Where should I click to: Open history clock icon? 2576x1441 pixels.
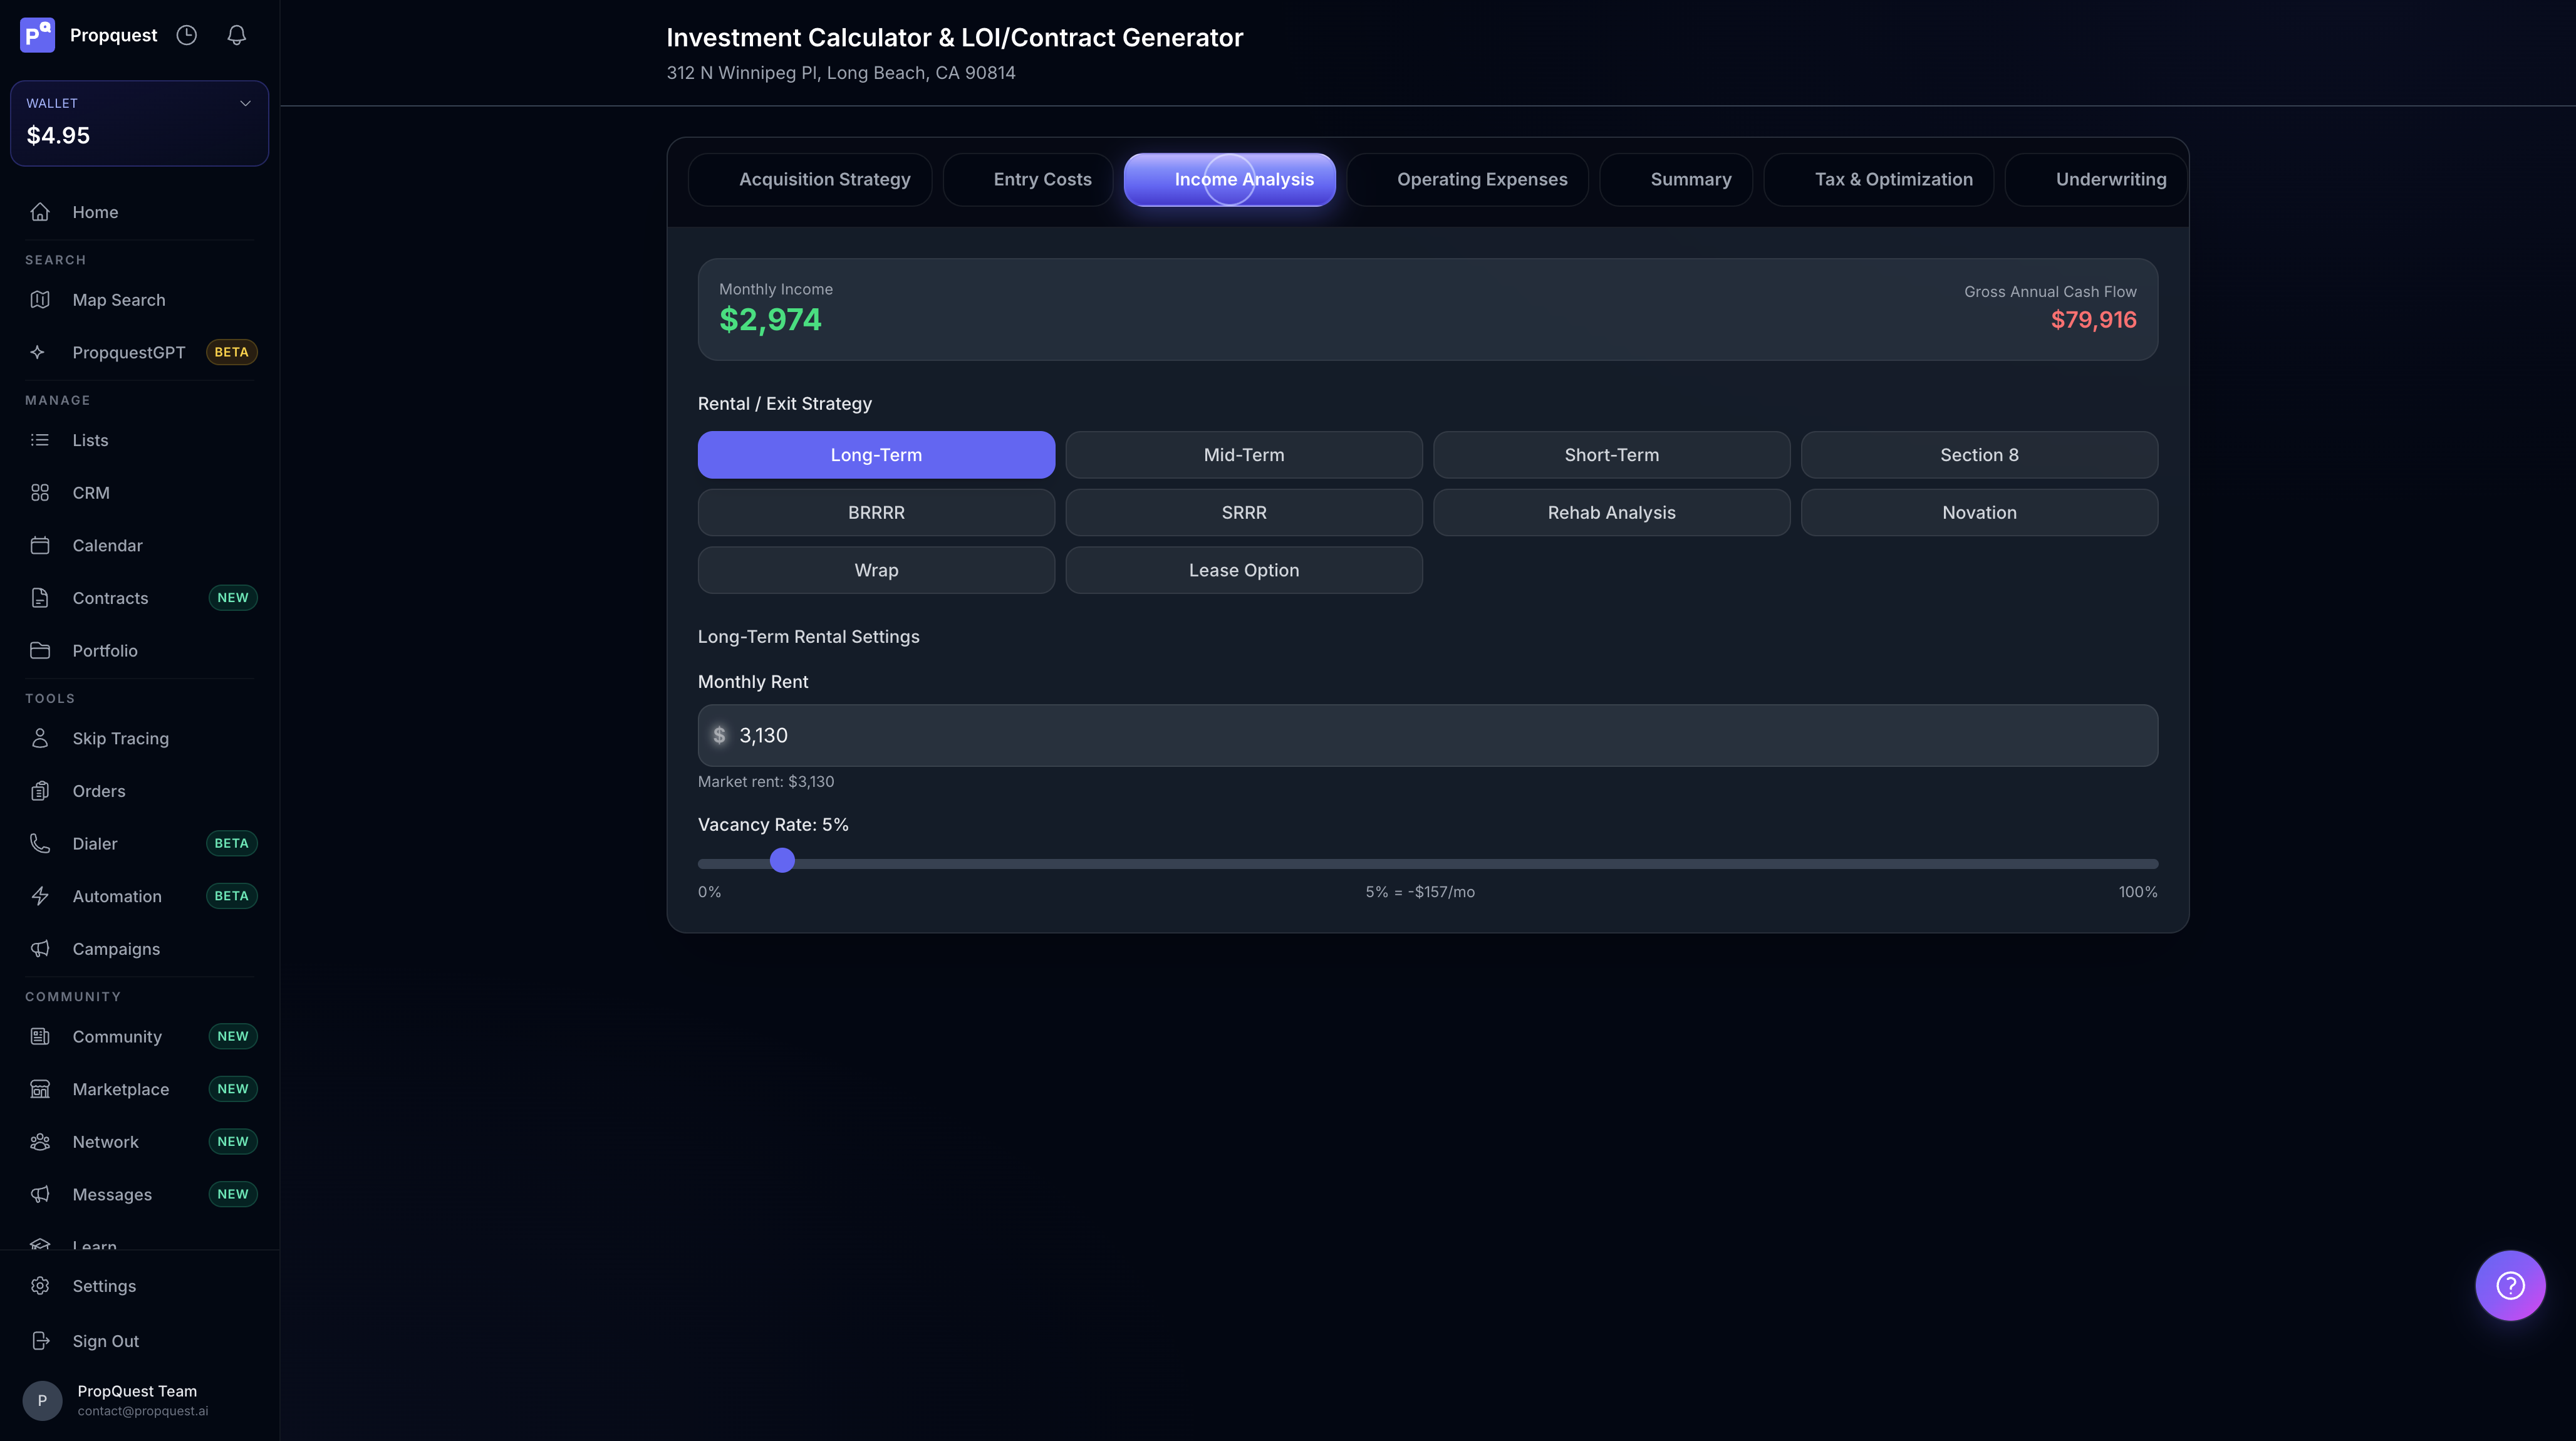[187, 35]
